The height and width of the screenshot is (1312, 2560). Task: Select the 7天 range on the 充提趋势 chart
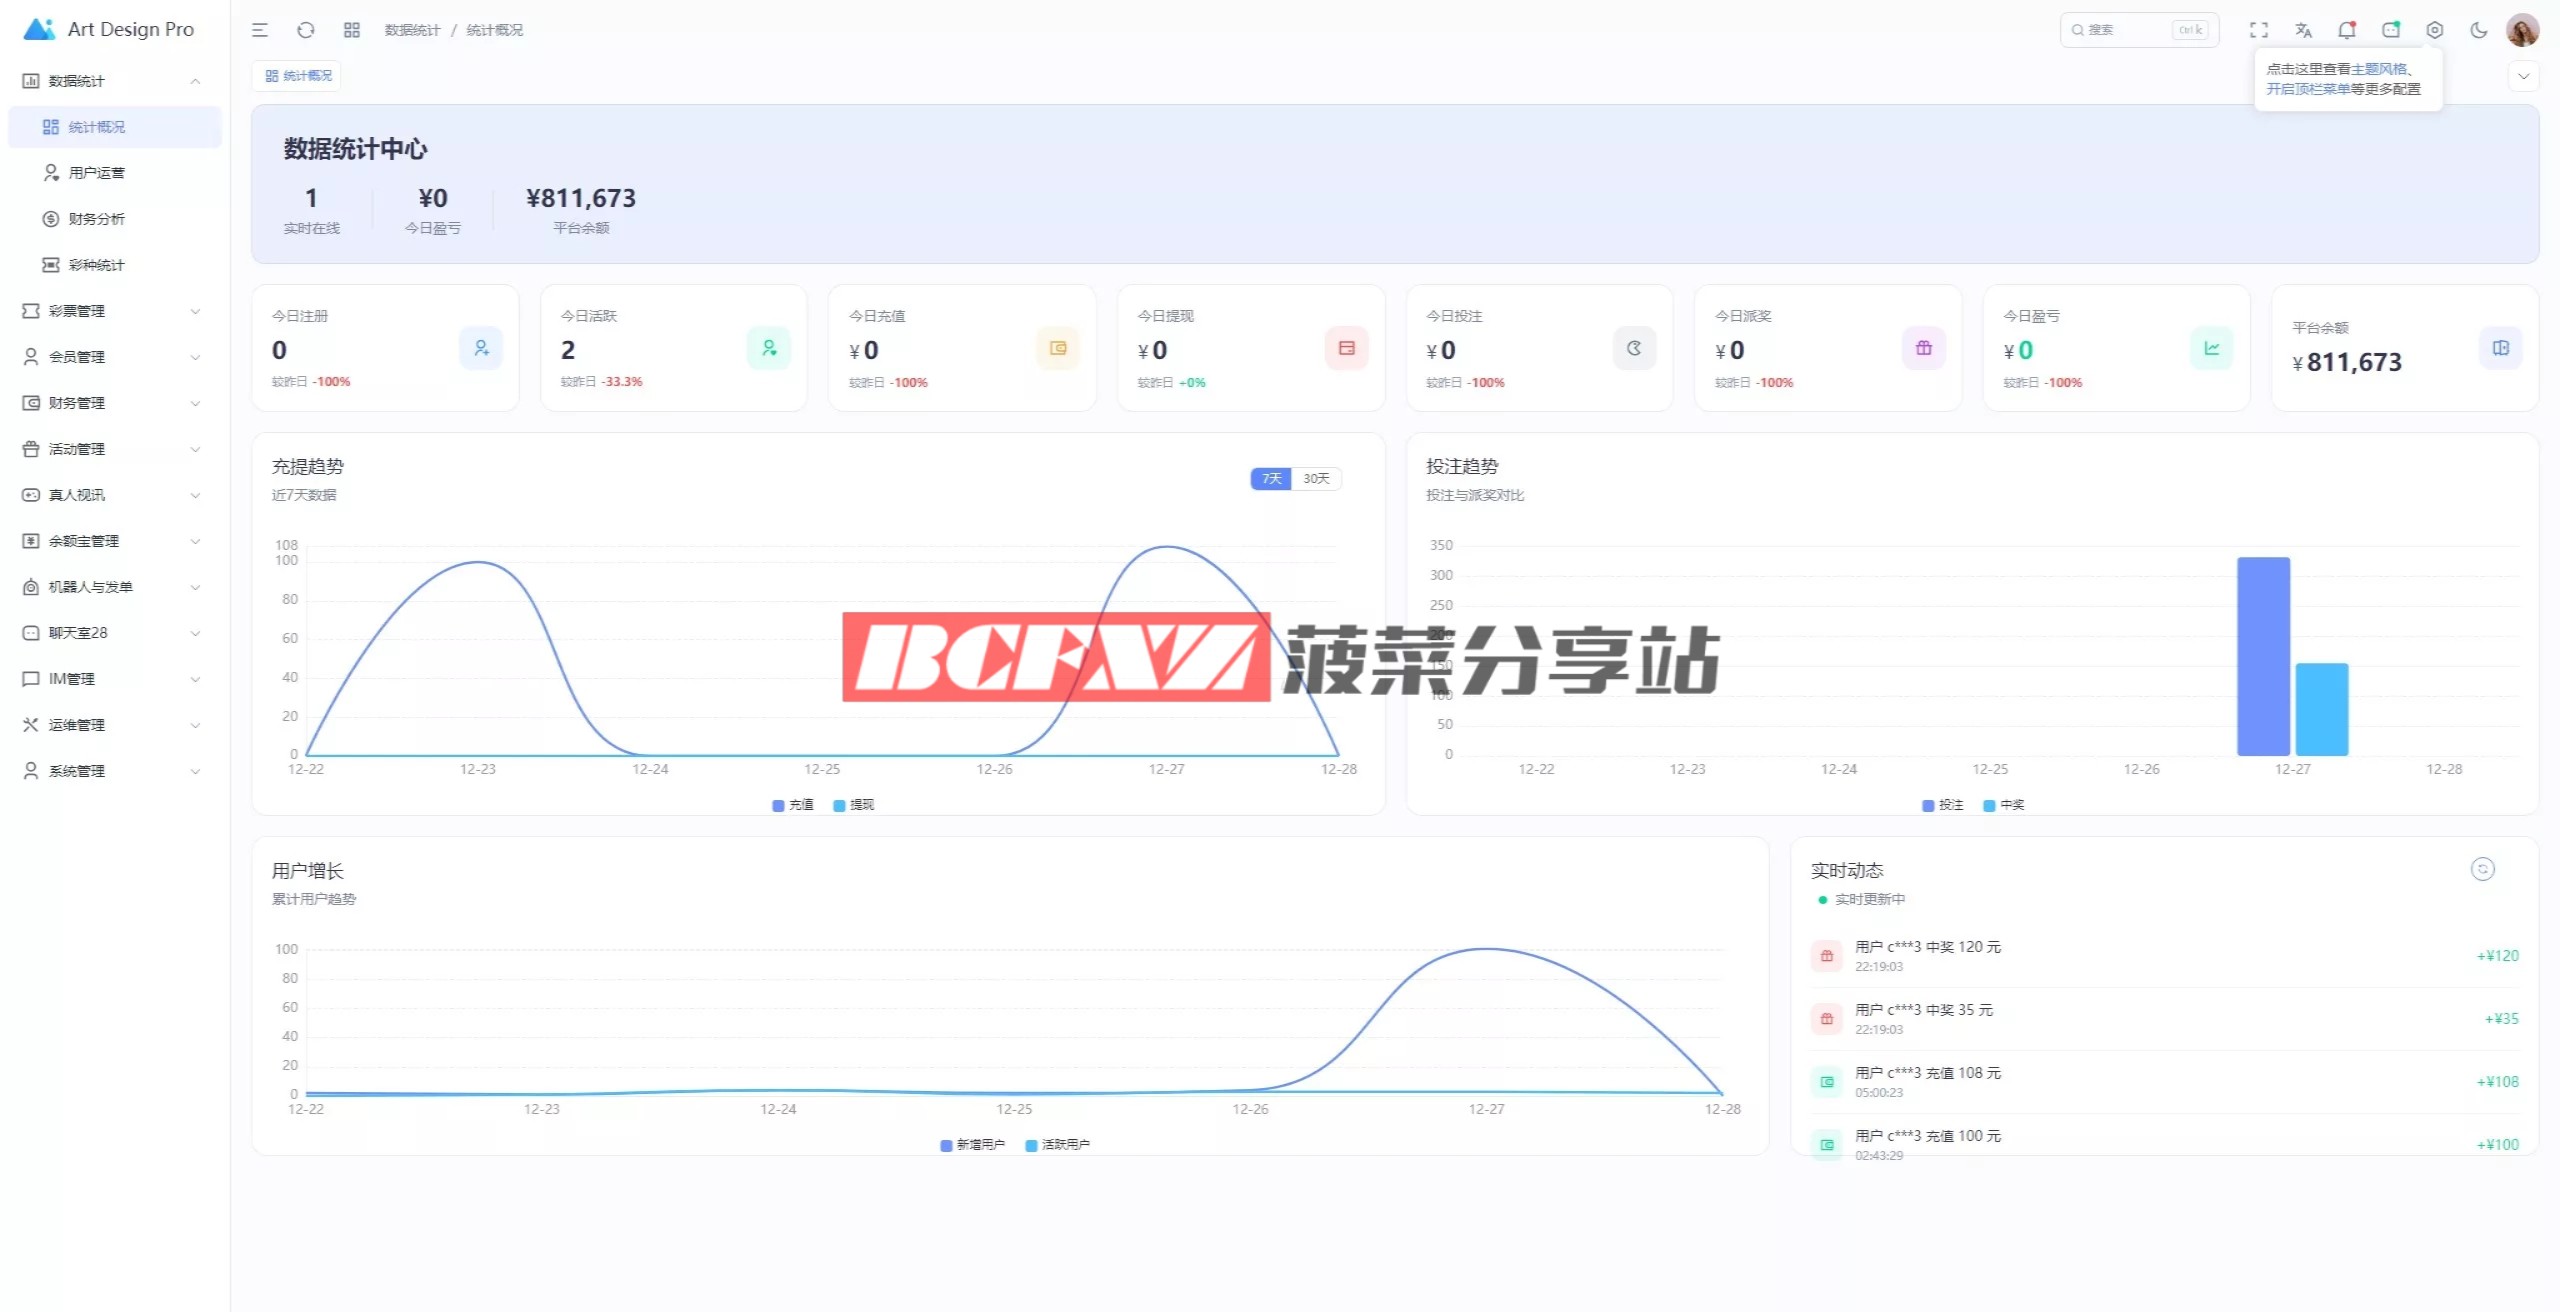(x=1271, y=479)
